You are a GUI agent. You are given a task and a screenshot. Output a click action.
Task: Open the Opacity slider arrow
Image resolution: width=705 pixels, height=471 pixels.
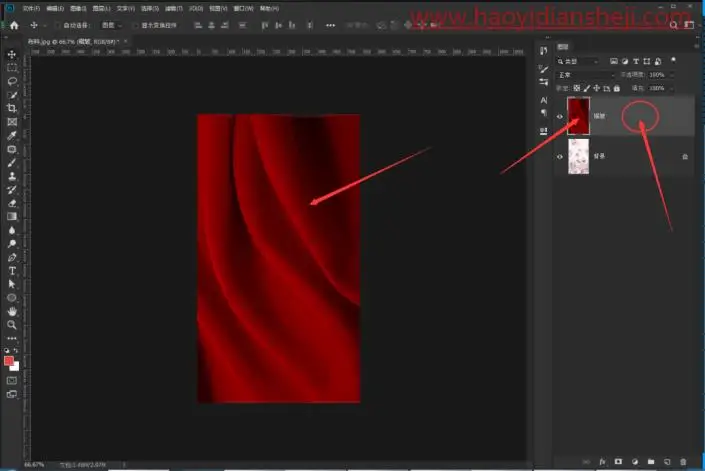[672, 75]
